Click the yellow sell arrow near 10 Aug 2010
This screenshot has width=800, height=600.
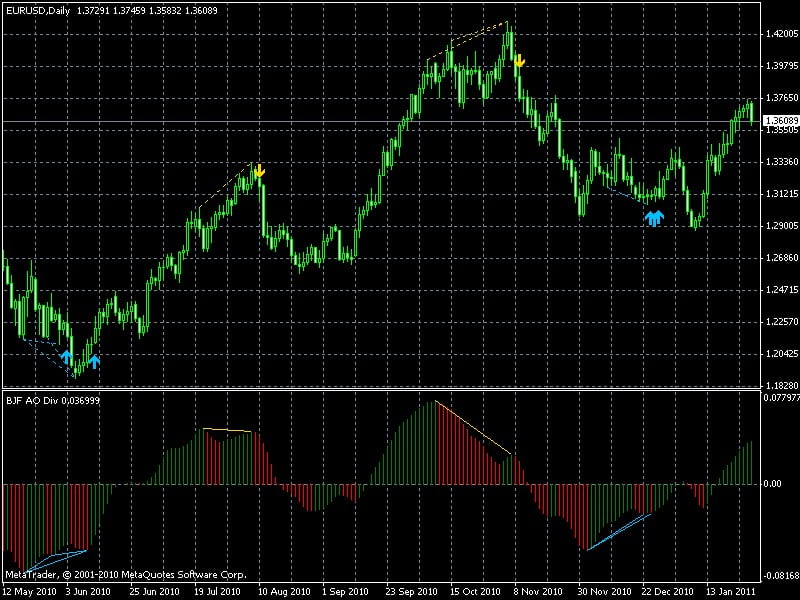[x=259, y=171]
